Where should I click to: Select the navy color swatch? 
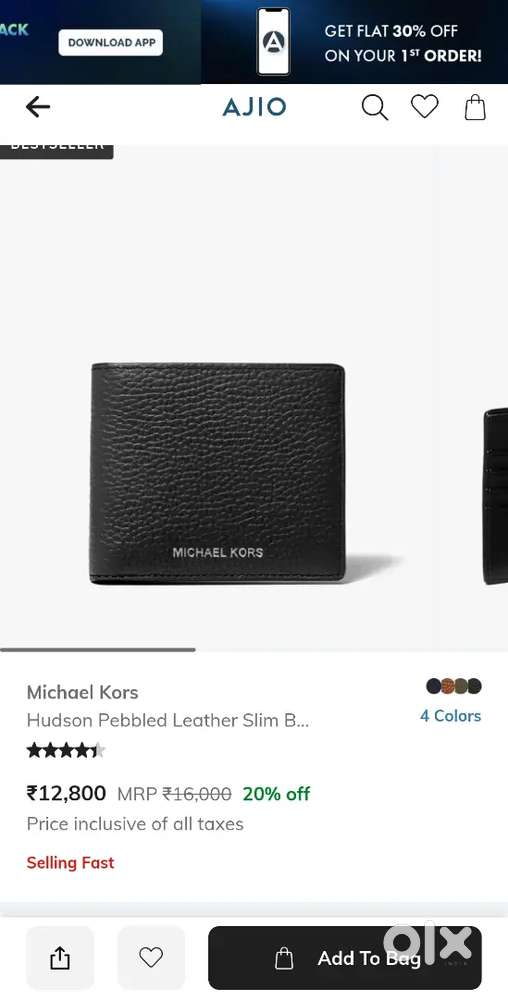click(x=433, y=686)
